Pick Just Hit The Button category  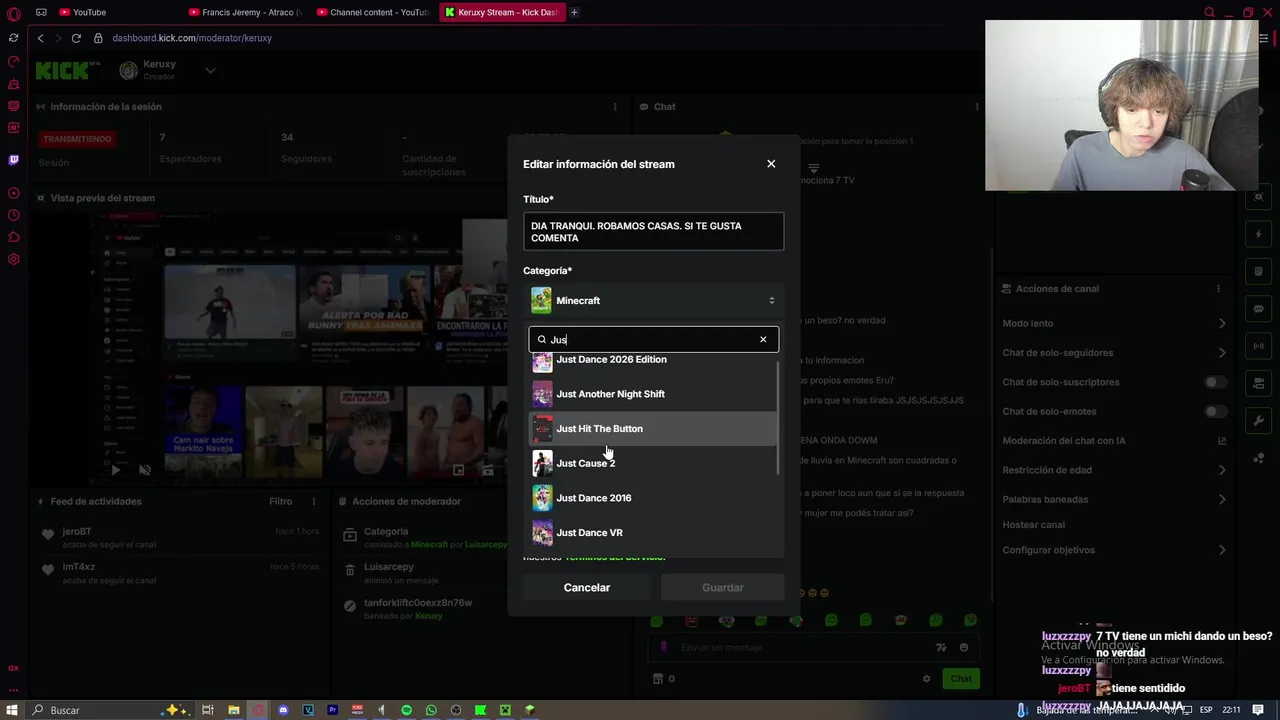[x=653, y=429]
